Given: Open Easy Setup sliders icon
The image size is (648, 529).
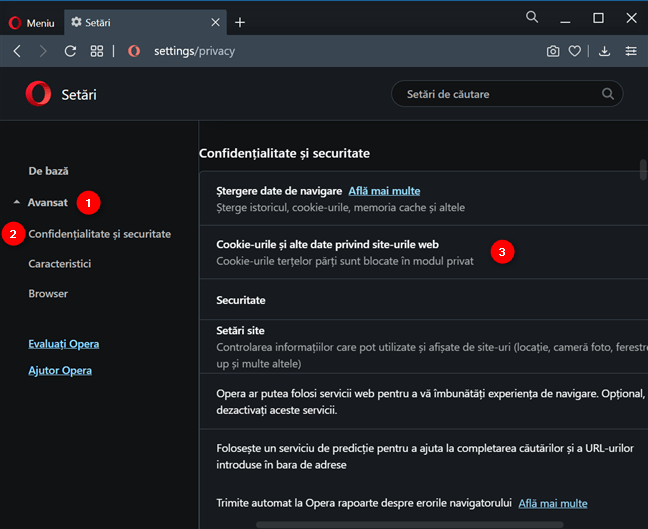Looking at the screenshot, I should coord(631,51).
